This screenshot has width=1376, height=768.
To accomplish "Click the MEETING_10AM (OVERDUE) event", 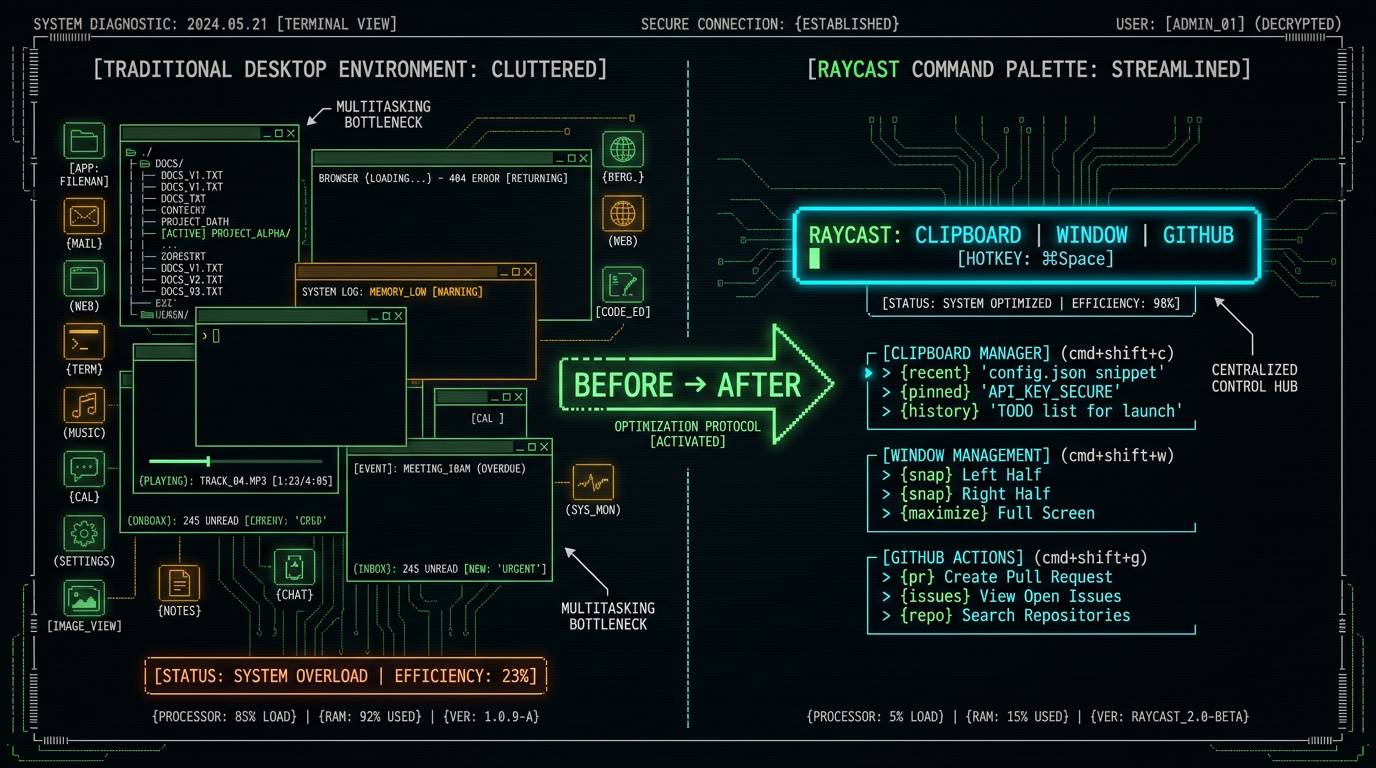I will 439,468.
